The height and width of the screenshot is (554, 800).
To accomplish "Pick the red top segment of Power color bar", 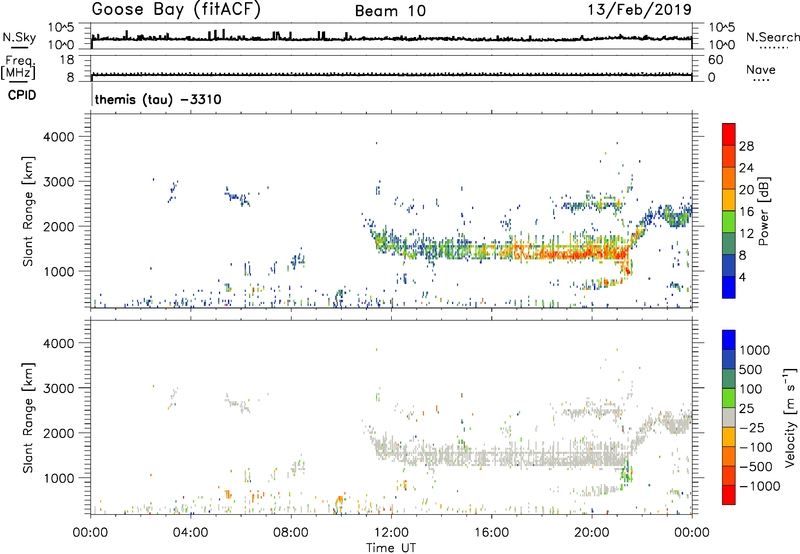I will point(729,134).
